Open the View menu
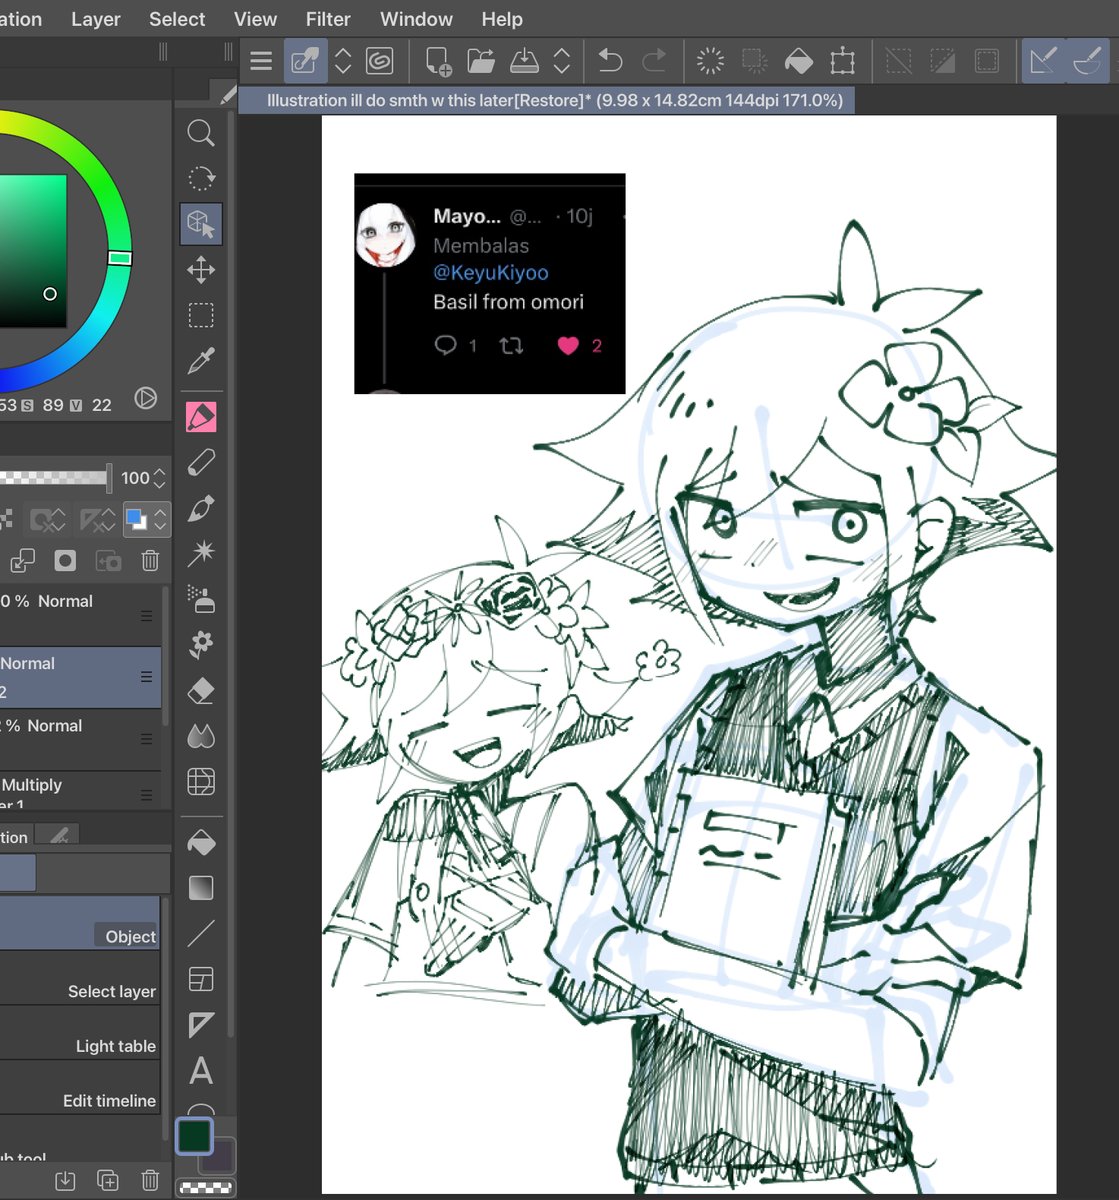1119x1200 pixels. [256, 19]
